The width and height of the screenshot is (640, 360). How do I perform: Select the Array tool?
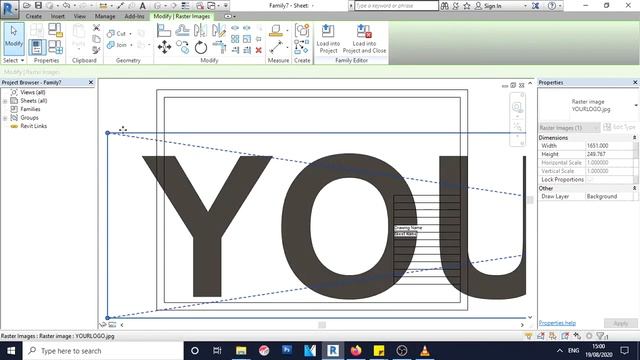[x=235, y=39]
